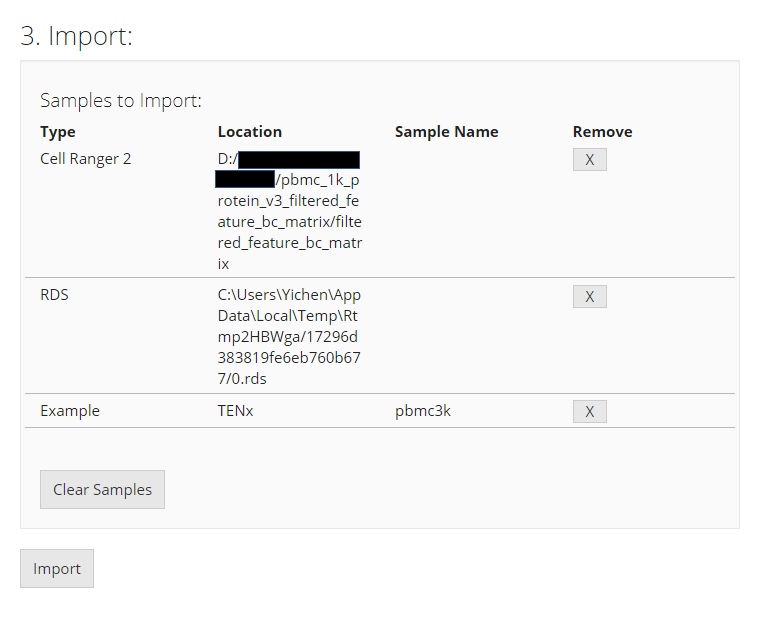The image size is (760, 622).
Task: Click the 0.rds temp file path
Action: coord(288,337)
